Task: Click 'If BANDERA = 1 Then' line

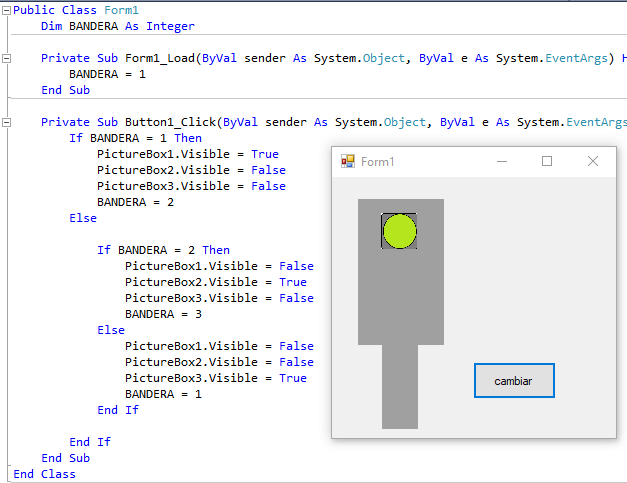Action: 136,138
